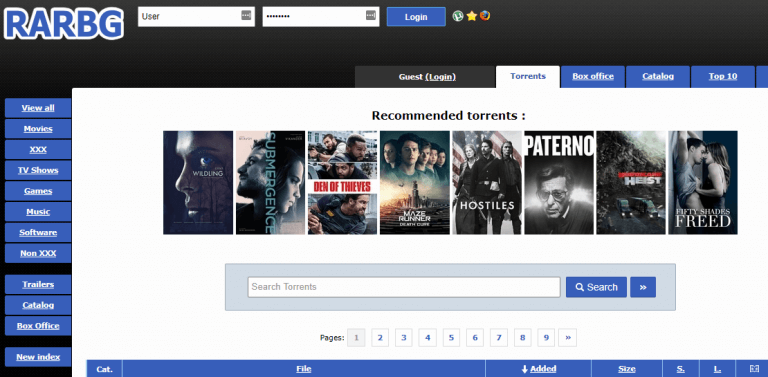Image resolution: width=768 pixels, height=377 pixels.
Task: Click in the Search Torrents input field
Action: (x=404, y=287)
